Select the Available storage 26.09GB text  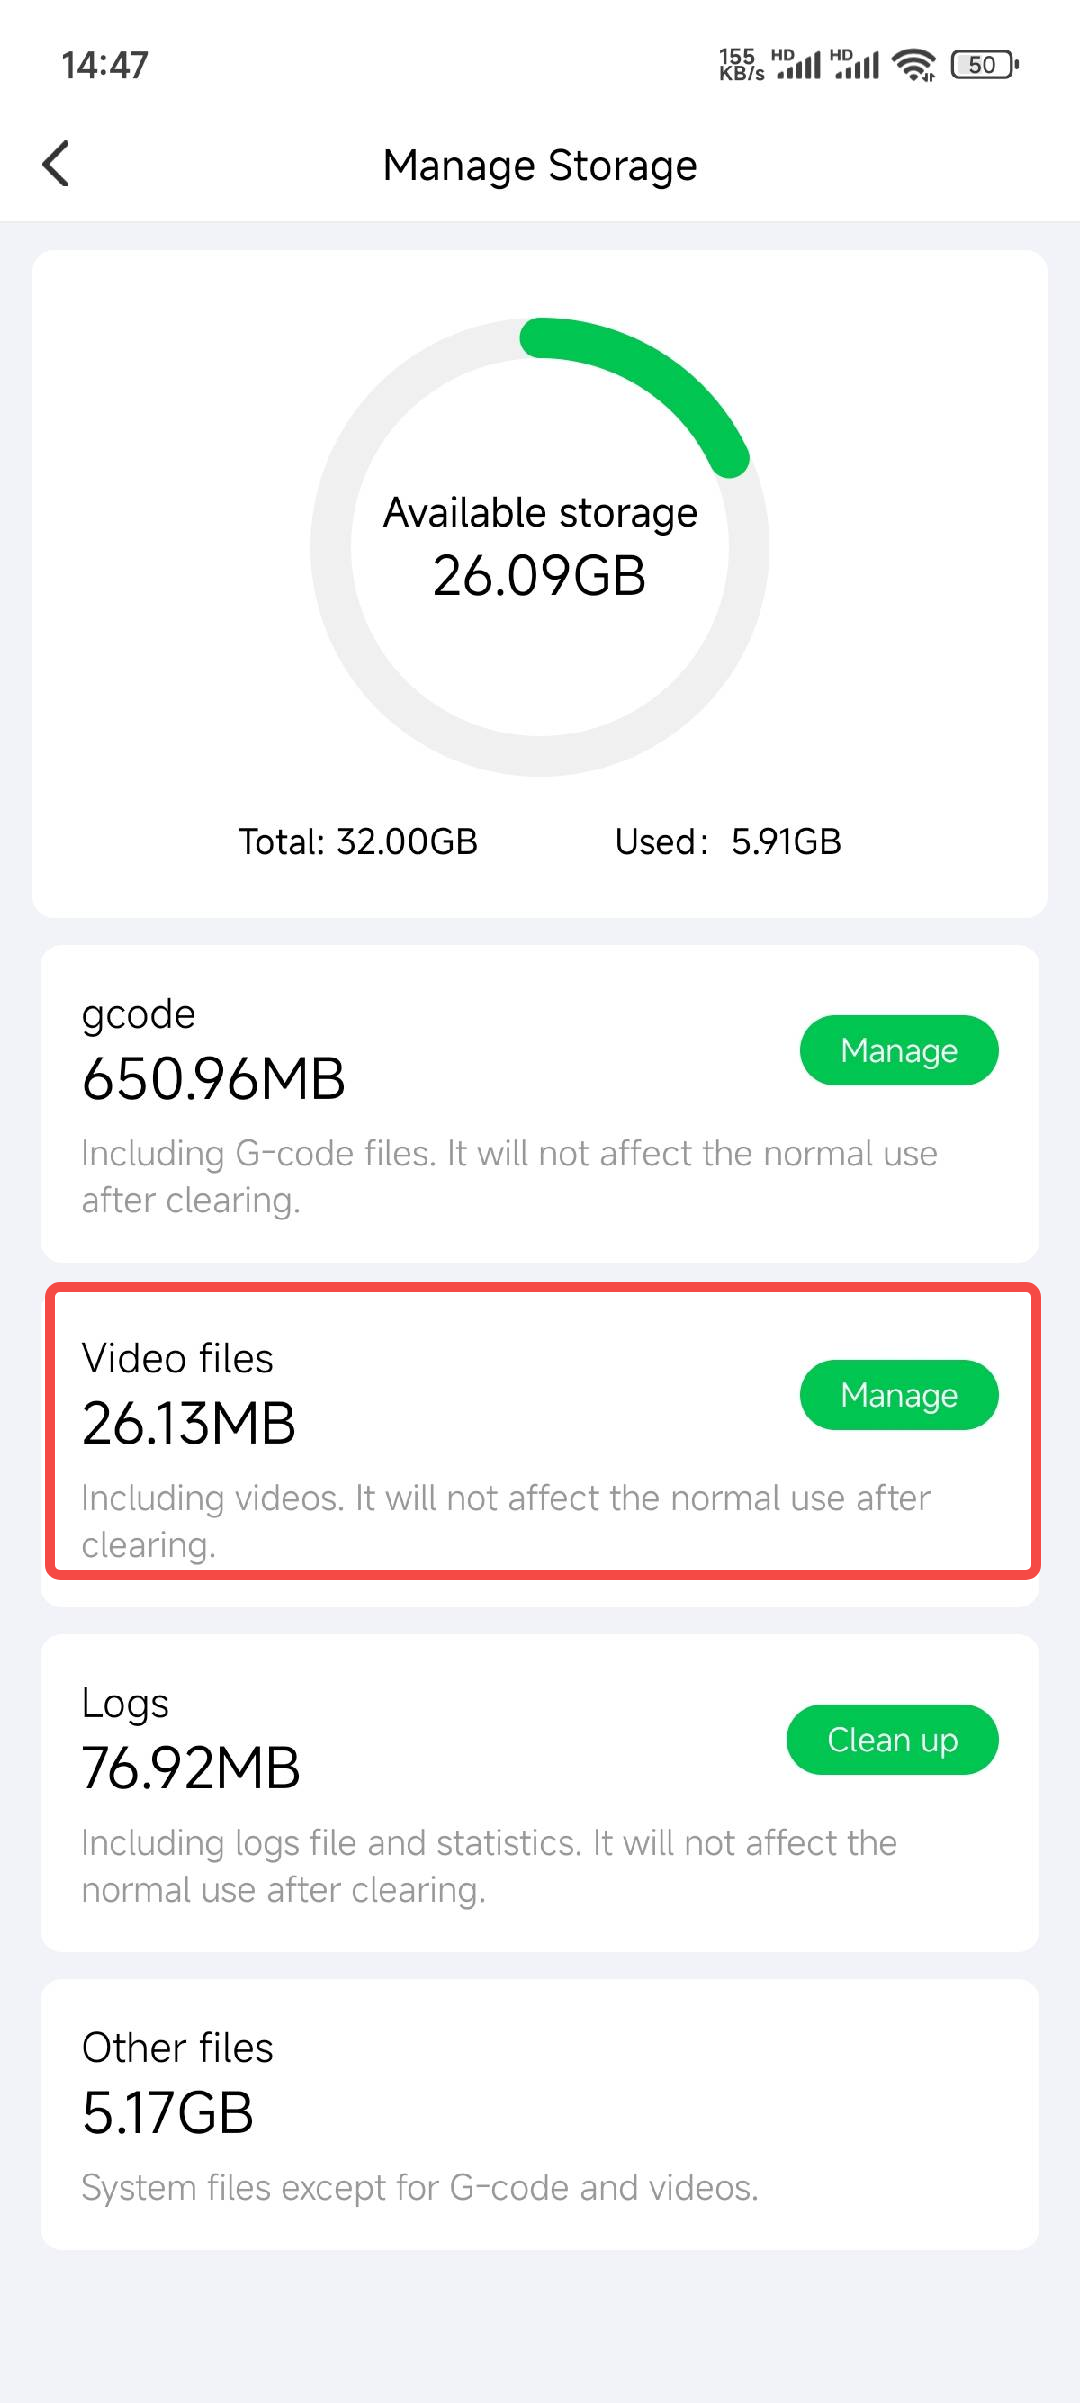pos(540,545)
